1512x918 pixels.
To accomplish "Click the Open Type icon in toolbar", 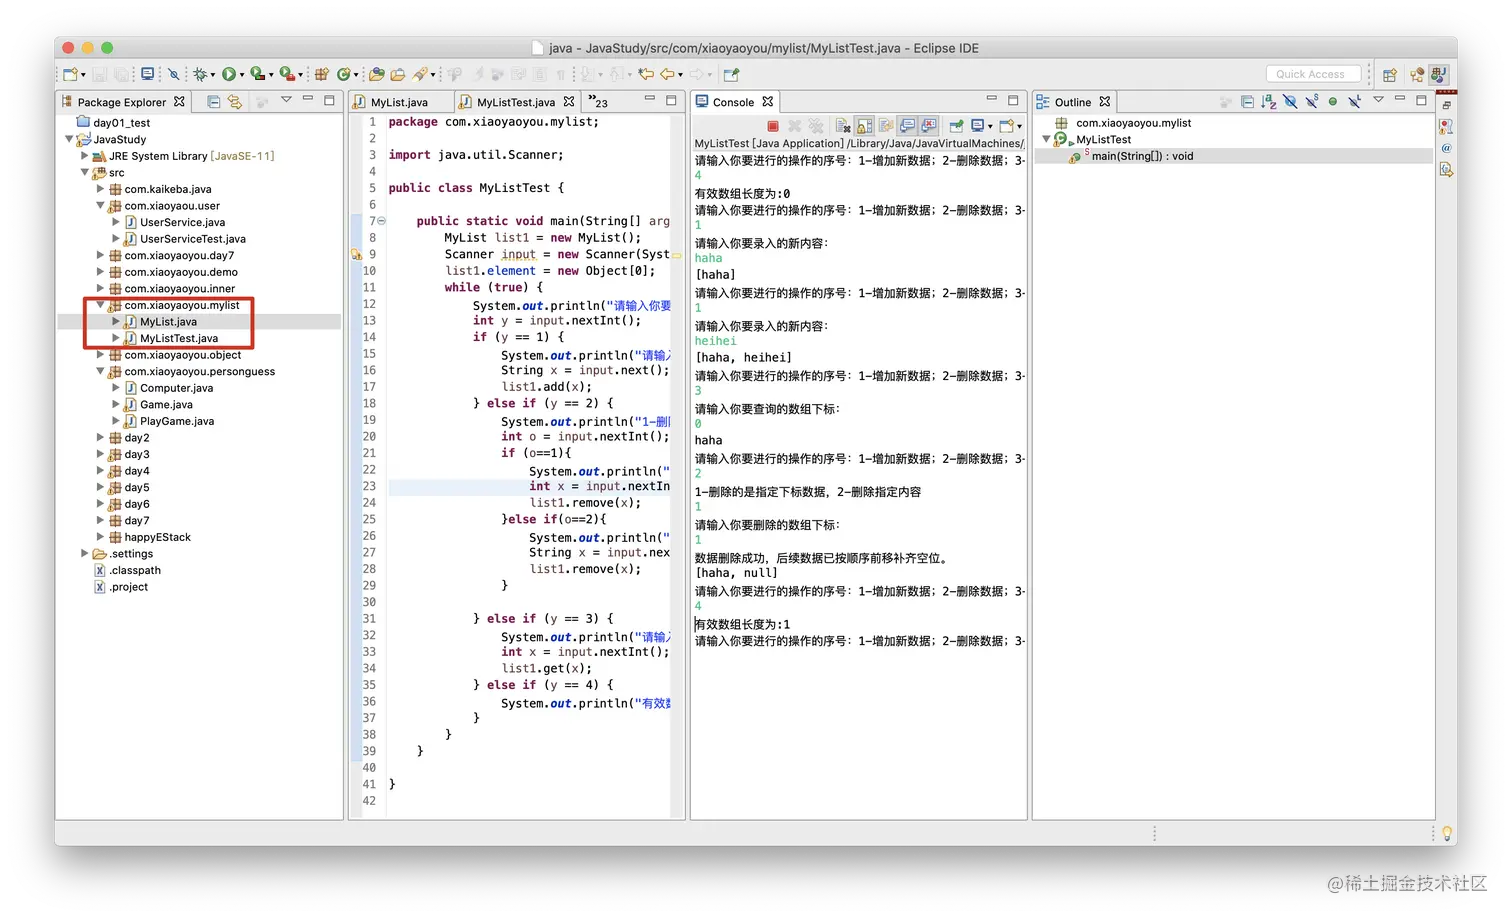I will [376, 74].
